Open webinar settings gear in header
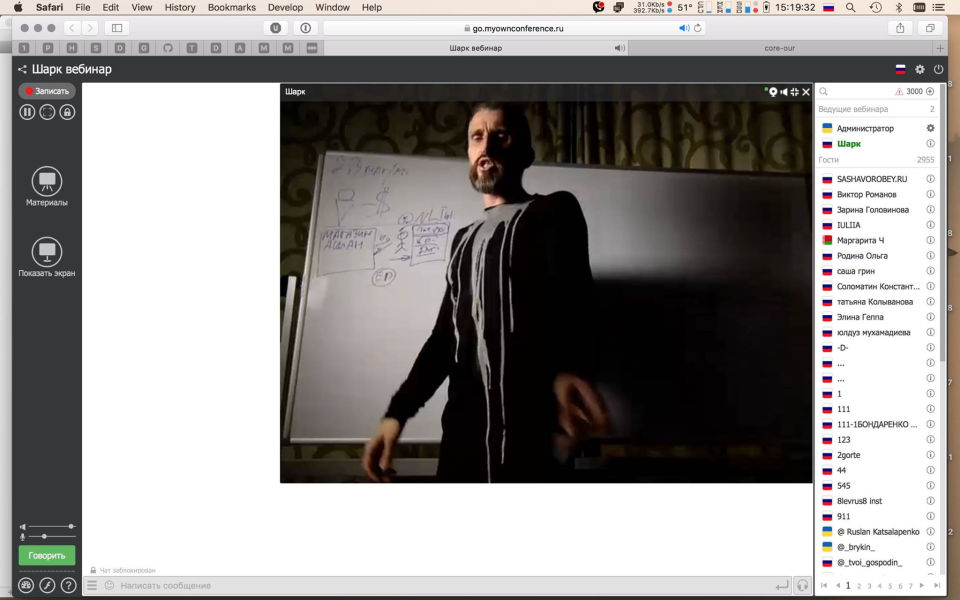Image resolution: width=960 pixels, height=600 pixels. pyautogui.click(x=920, y=69)
